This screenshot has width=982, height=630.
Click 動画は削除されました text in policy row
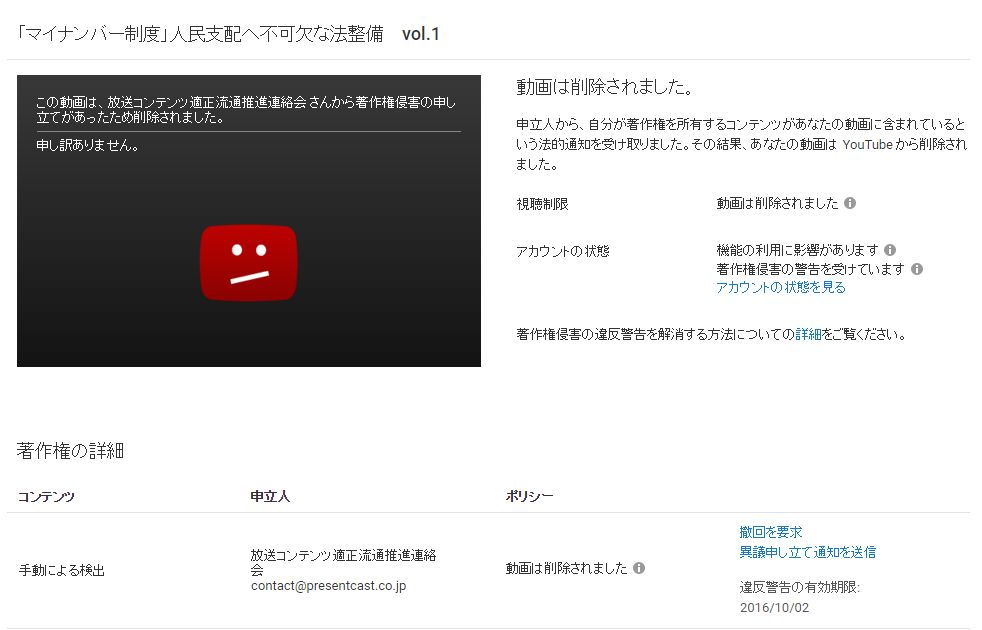pyautogui.click(x=566, y=568)
